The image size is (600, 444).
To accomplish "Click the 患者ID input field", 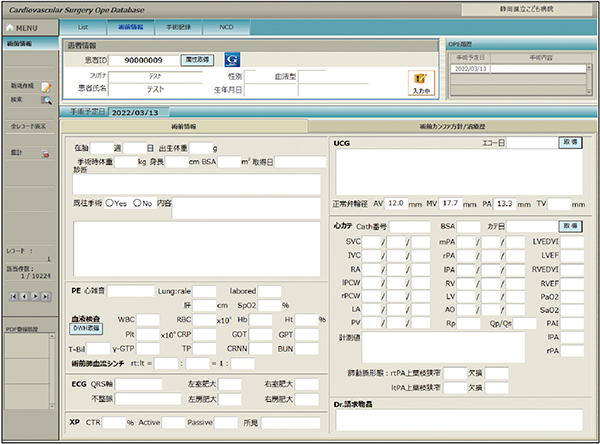I will click(143, 60).
